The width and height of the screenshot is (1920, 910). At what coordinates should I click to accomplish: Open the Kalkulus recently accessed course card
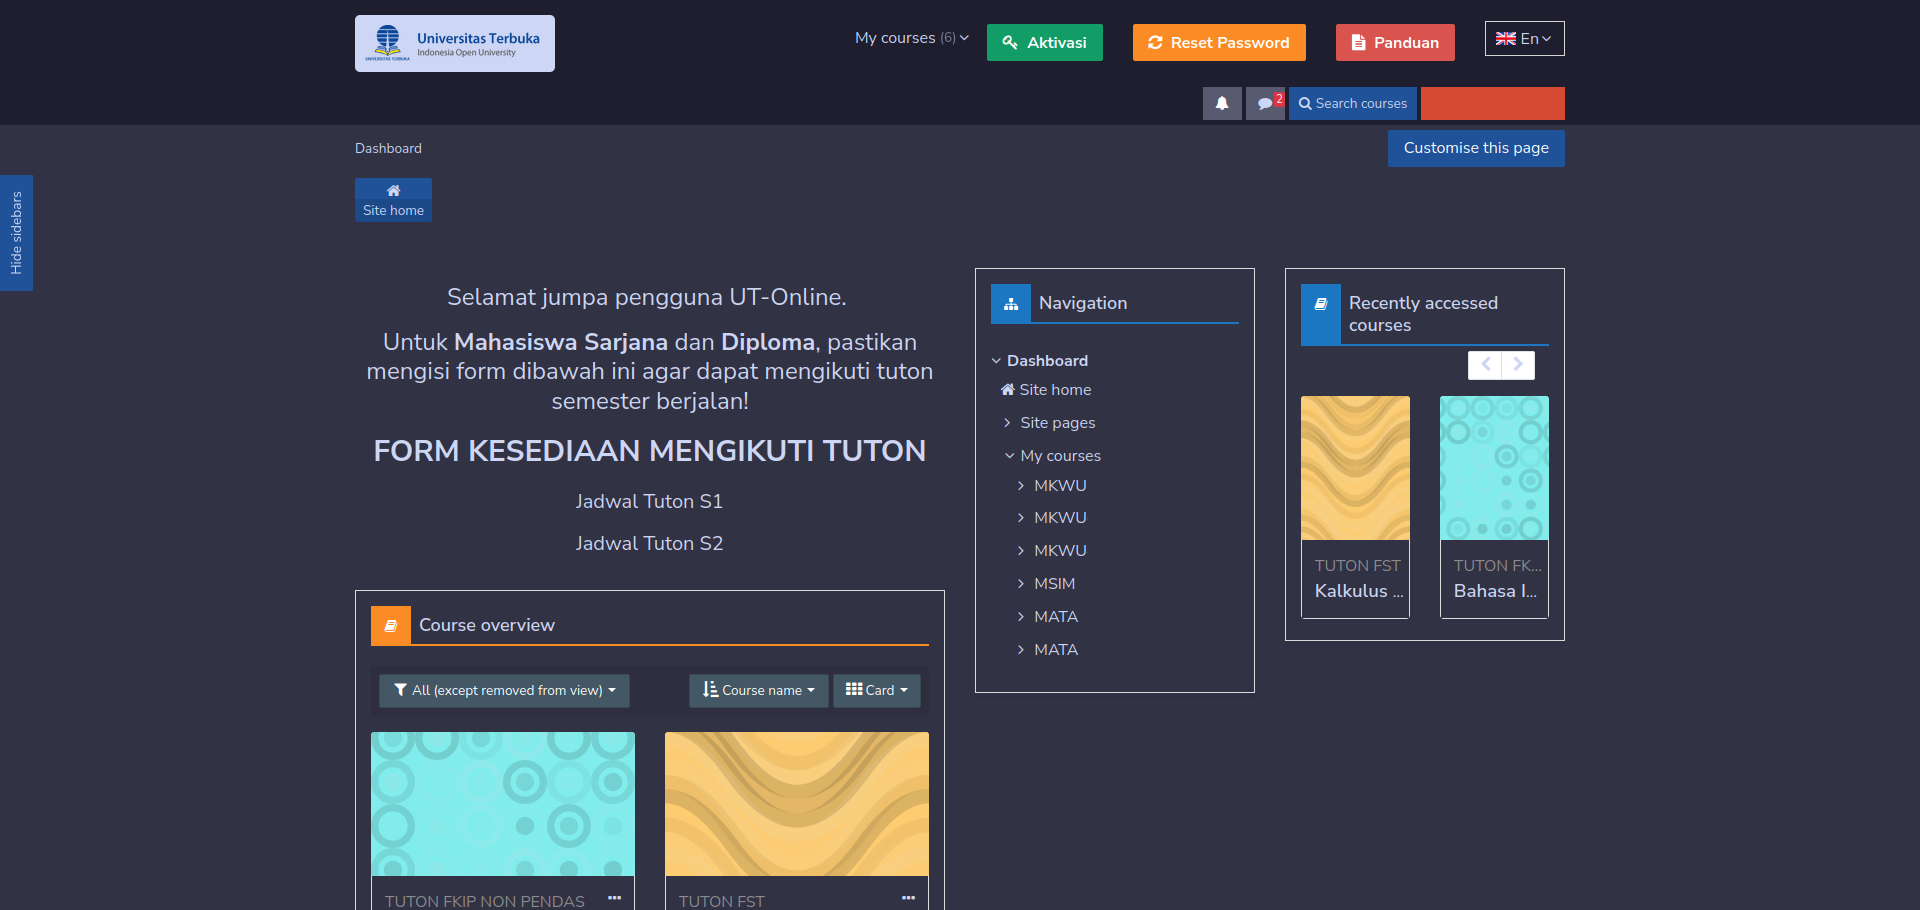[x=1355, y=507]
